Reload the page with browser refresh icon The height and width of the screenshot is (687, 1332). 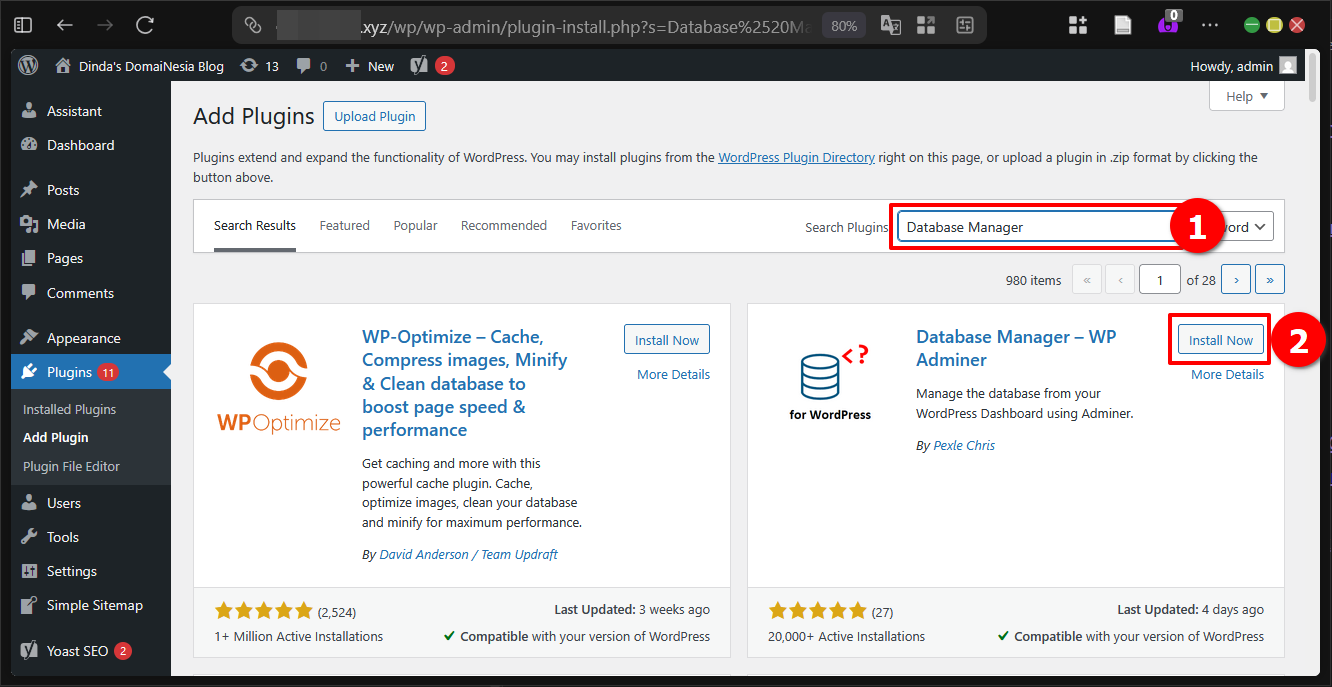click(142, 25)
